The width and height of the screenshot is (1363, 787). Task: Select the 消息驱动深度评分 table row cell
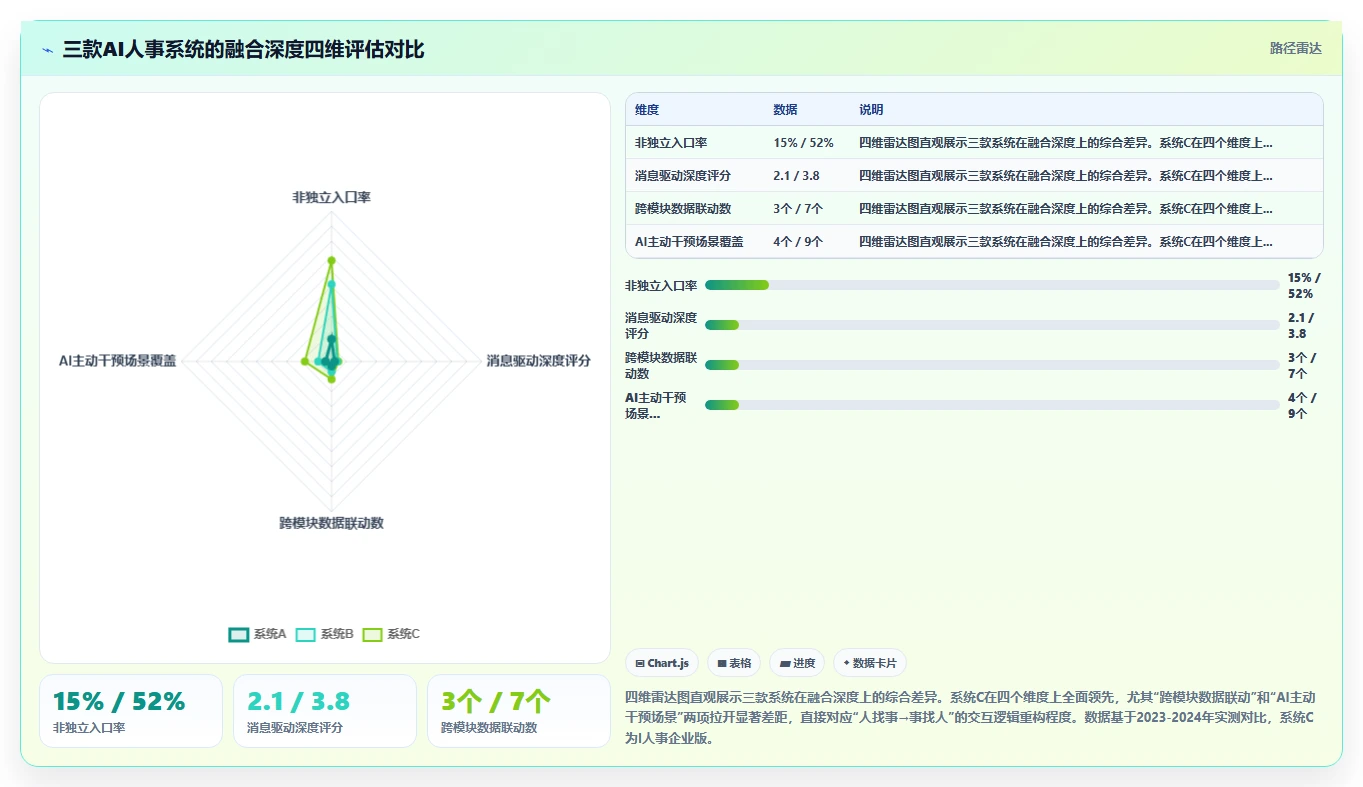tap(683, 176)
